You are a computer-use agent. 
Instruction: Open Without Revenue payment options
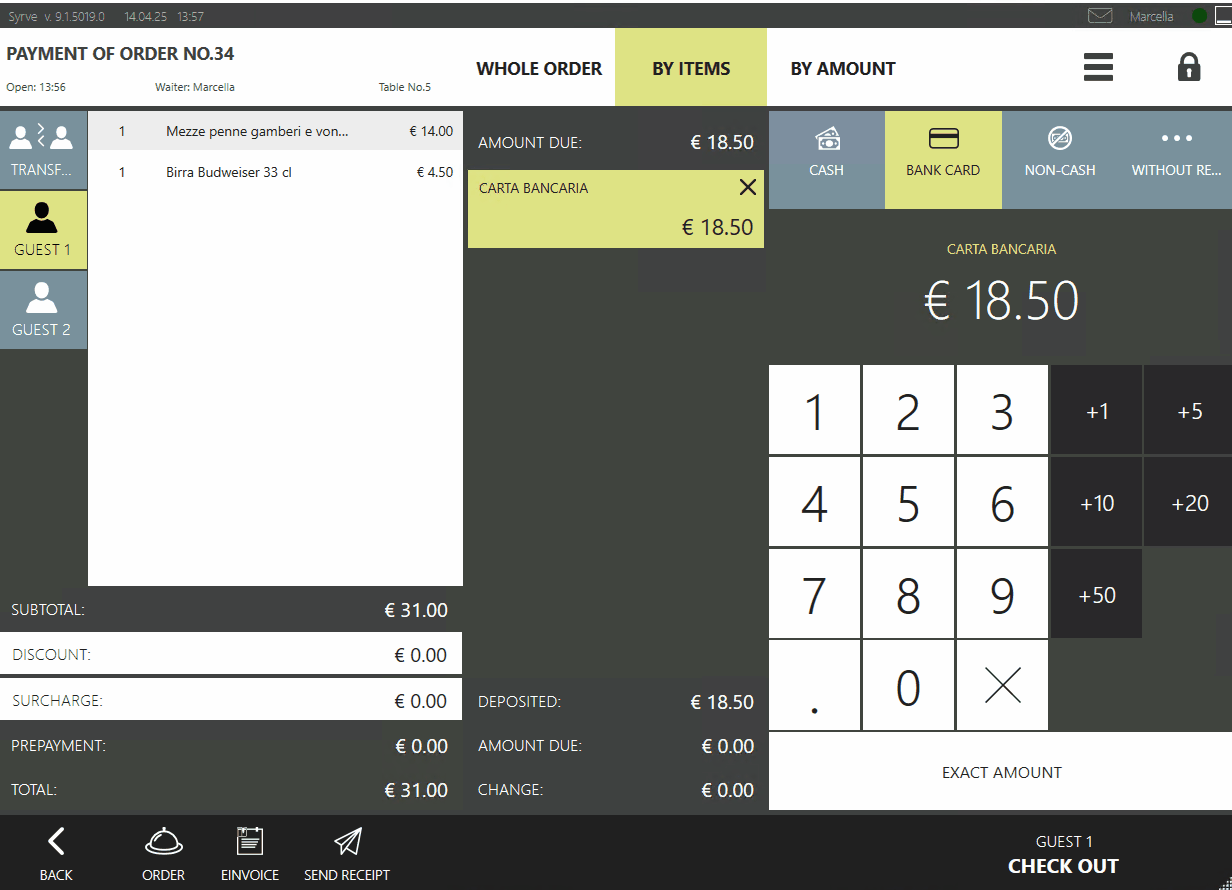tap(1176, 155)
